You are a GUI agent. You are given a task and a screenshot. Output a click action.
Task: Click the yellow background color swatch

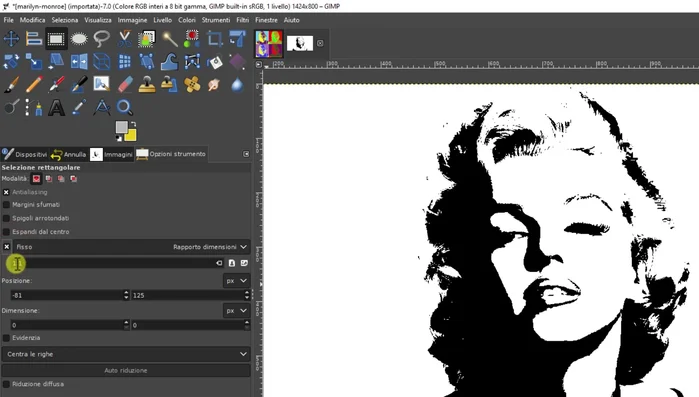coord(131,135)
